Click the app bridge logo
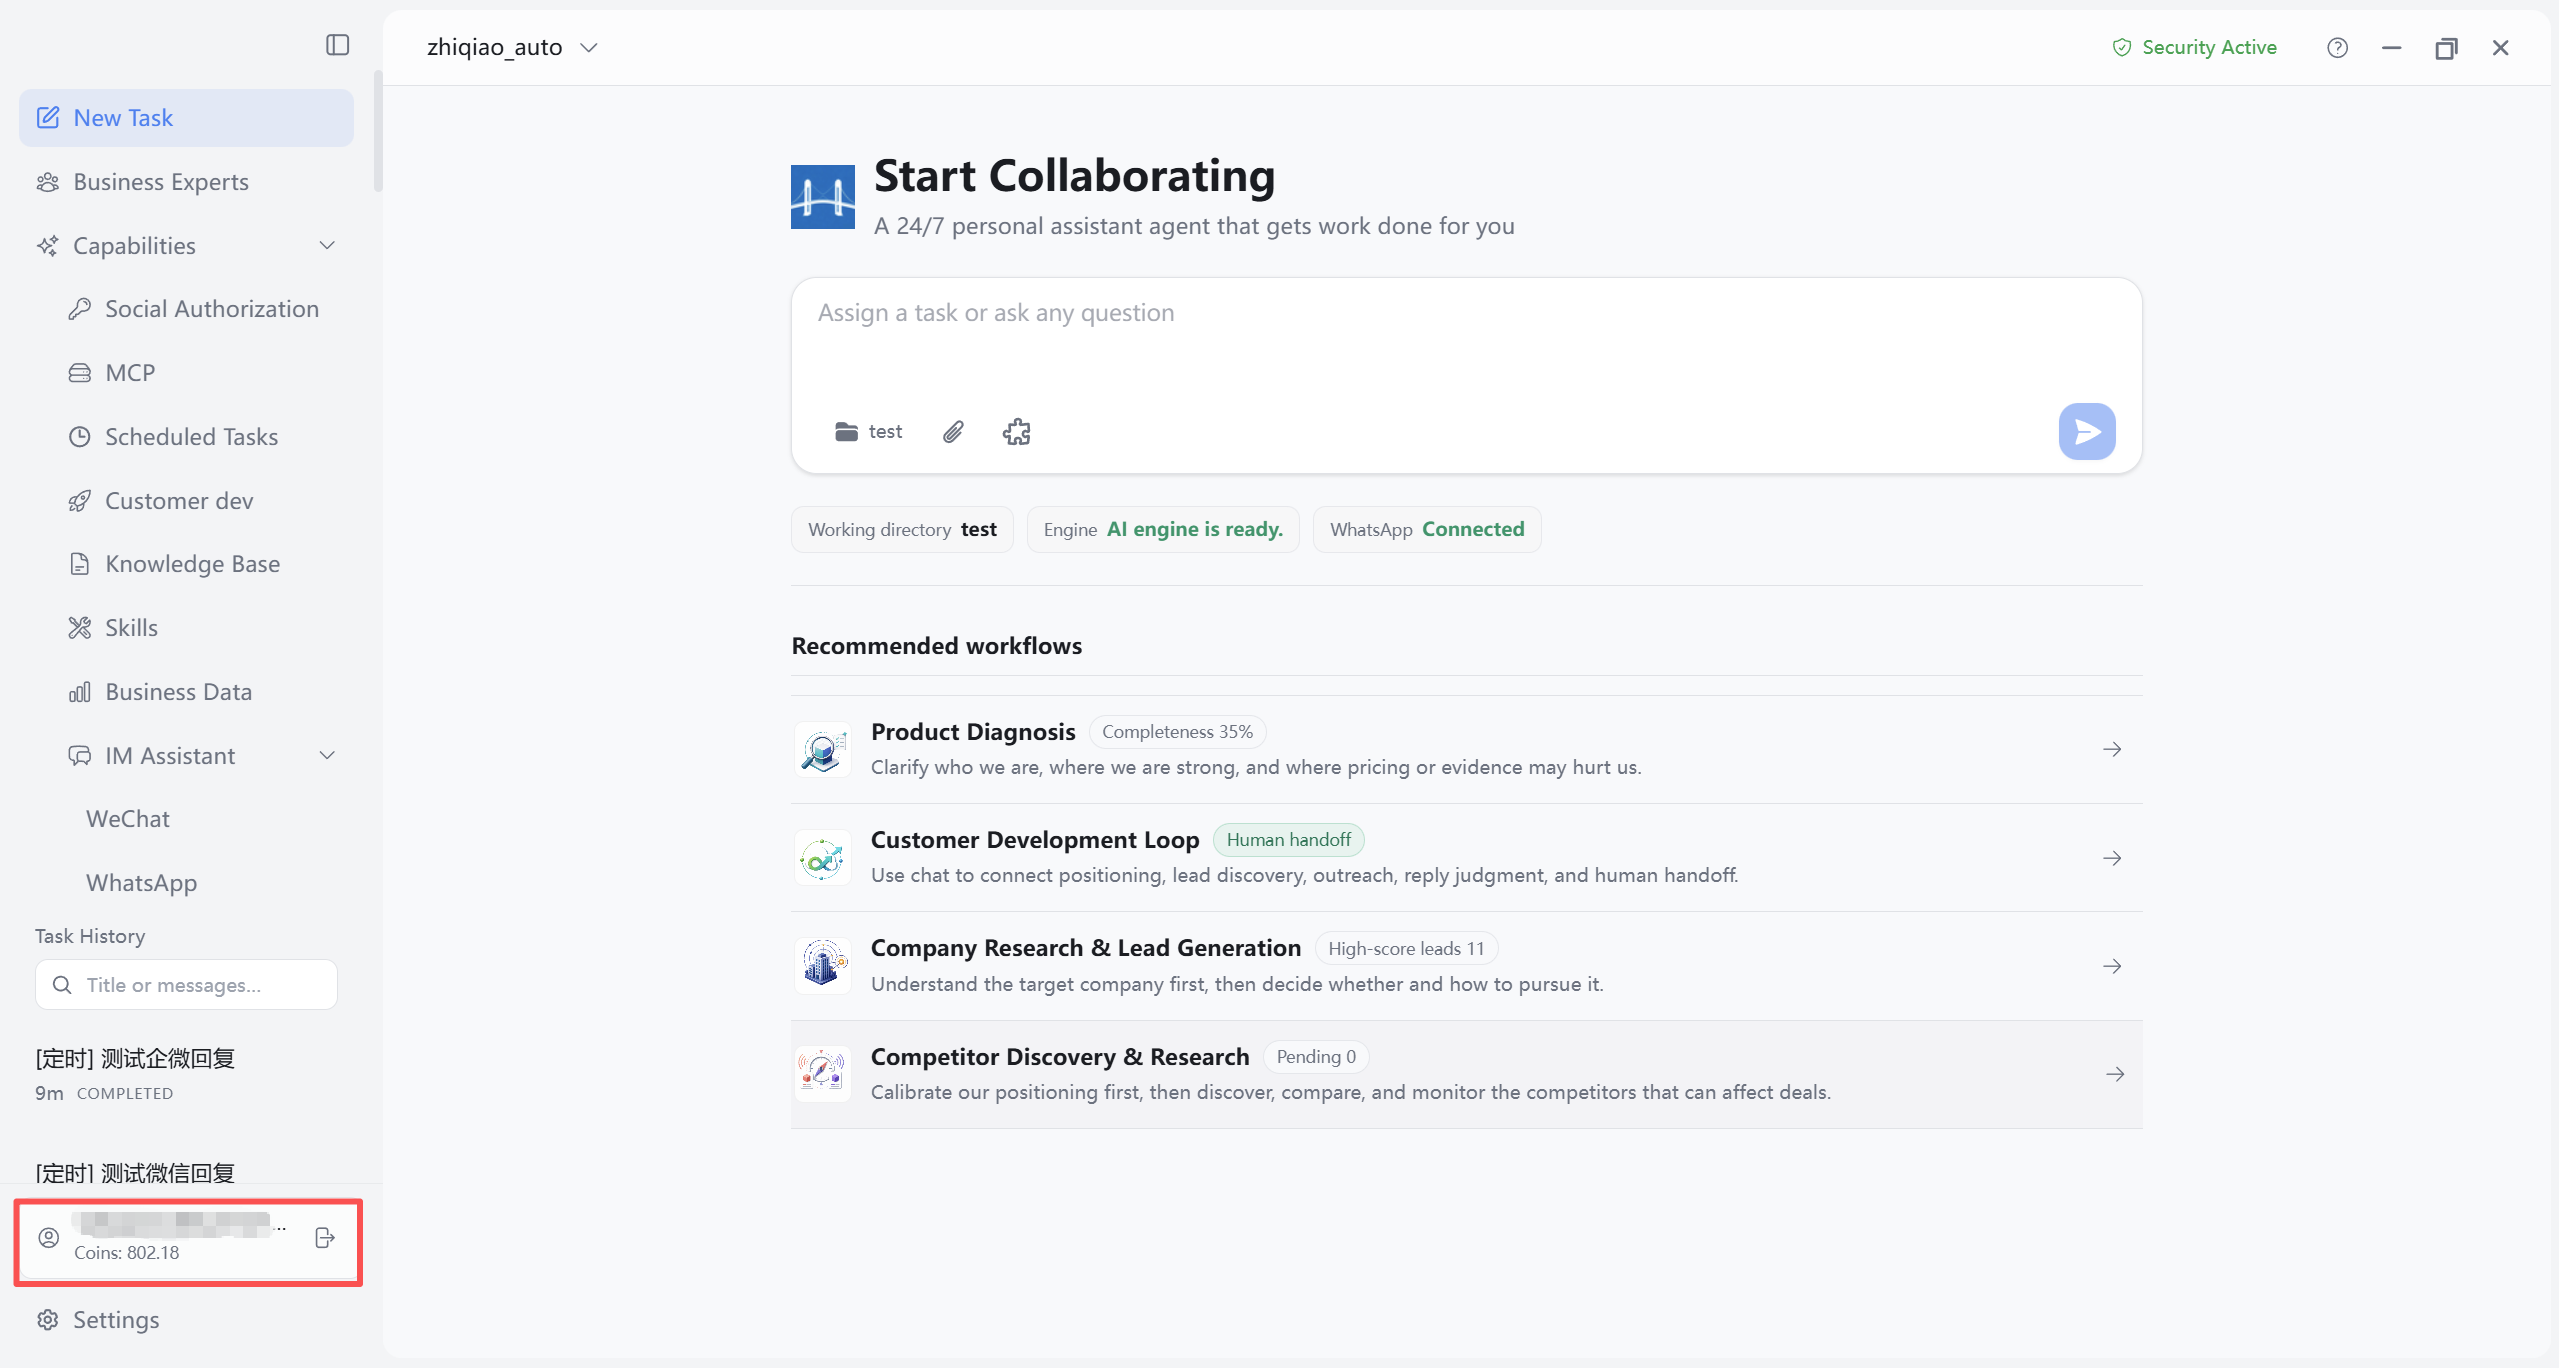This screenshot has width=2559, height=1368. 822,196
